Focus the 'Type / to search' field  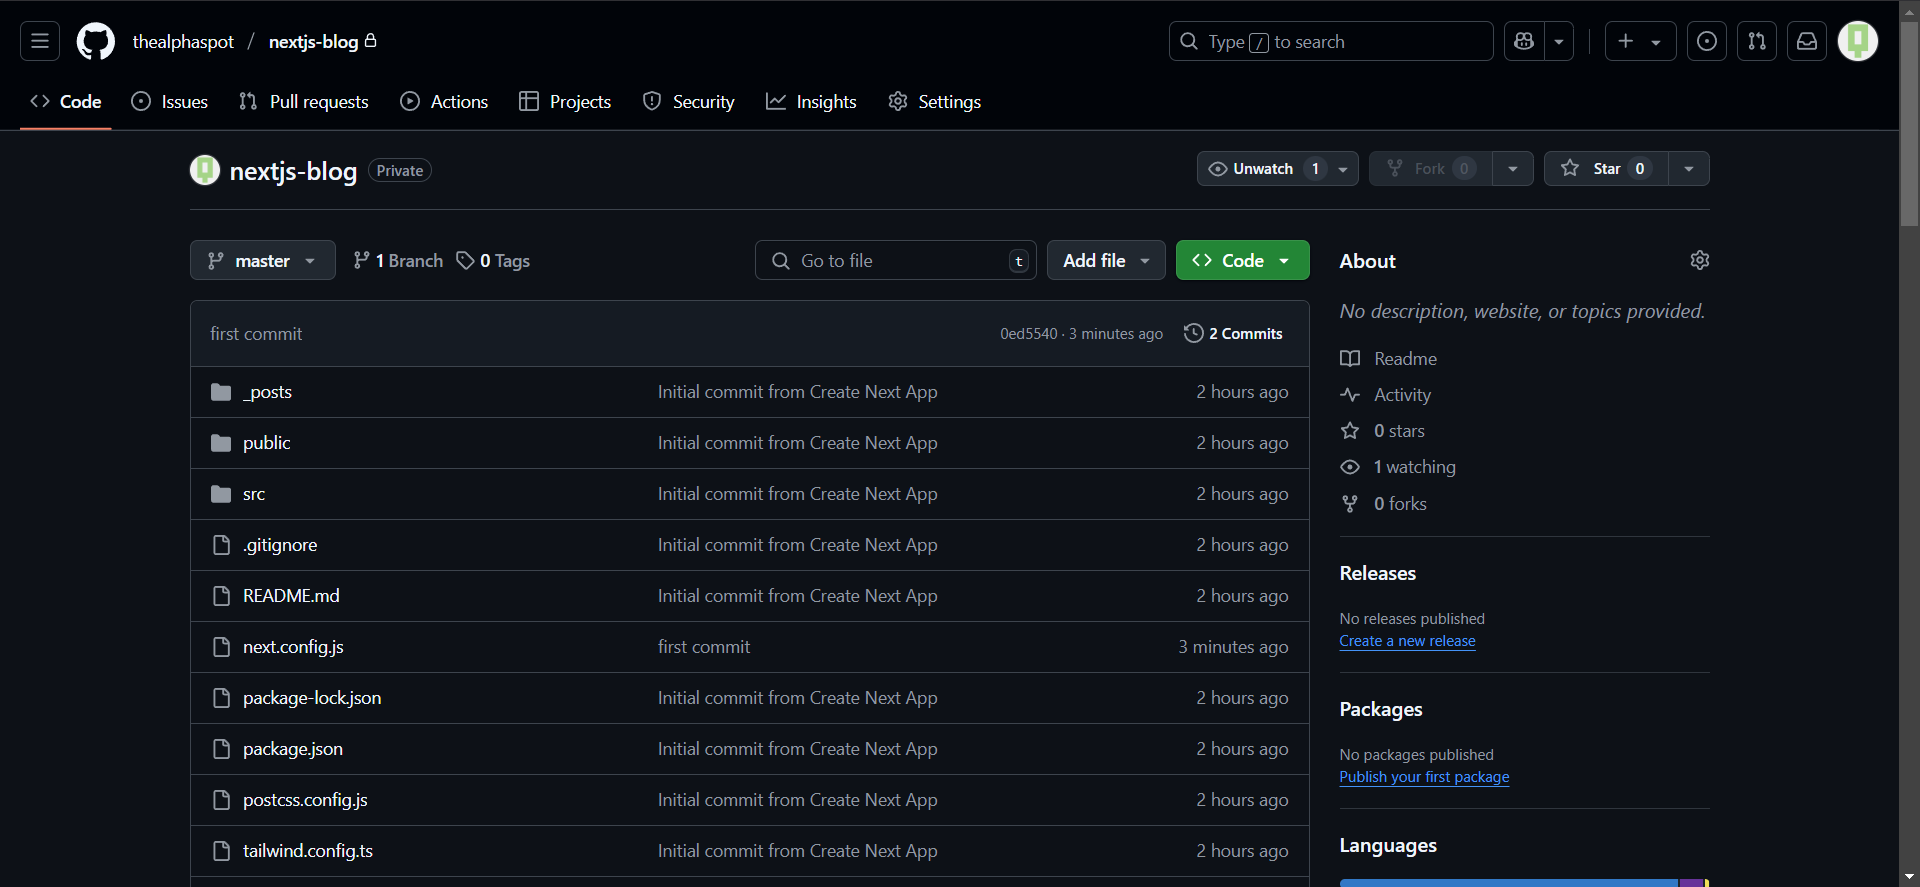click(x=1330, y=41)
